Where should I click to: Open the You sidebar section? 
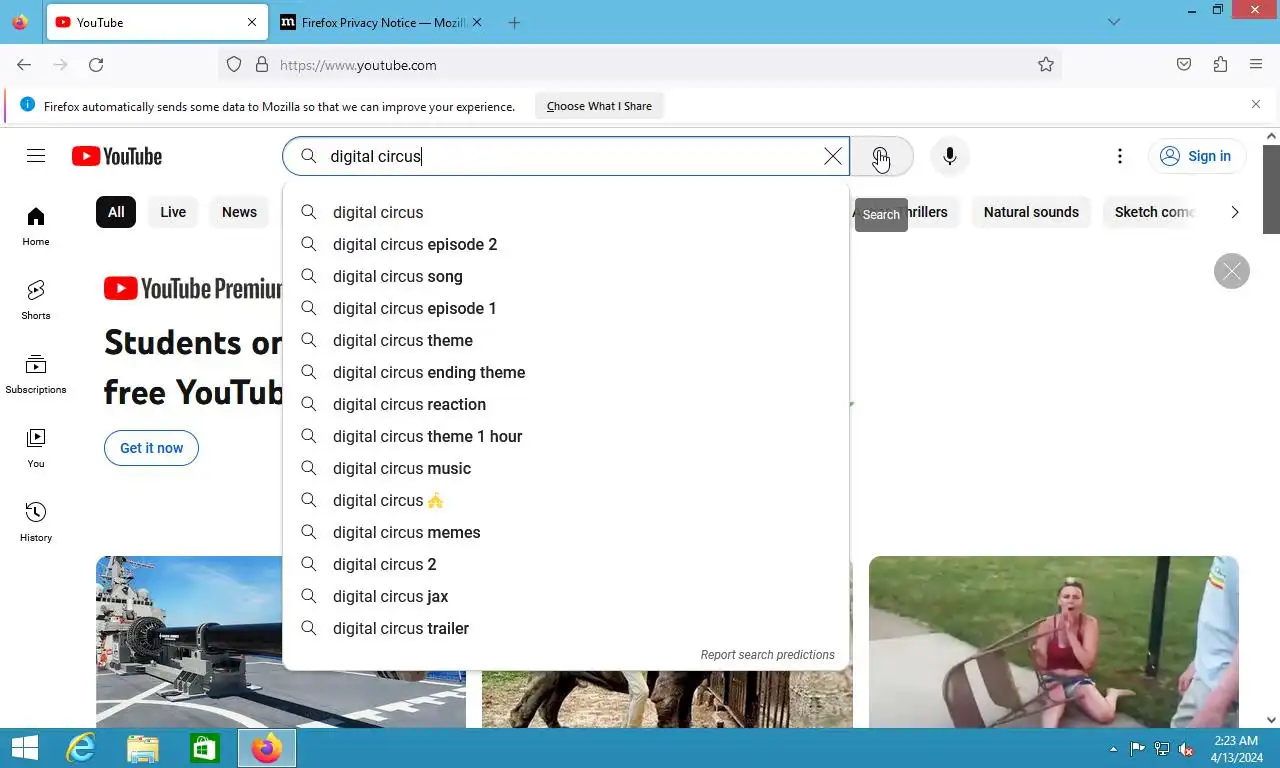tap(36, 448)
